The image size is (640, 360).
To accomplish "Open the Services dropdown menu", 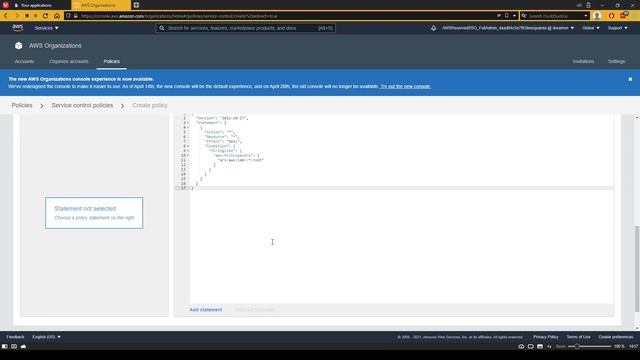I will pos(46,28).
